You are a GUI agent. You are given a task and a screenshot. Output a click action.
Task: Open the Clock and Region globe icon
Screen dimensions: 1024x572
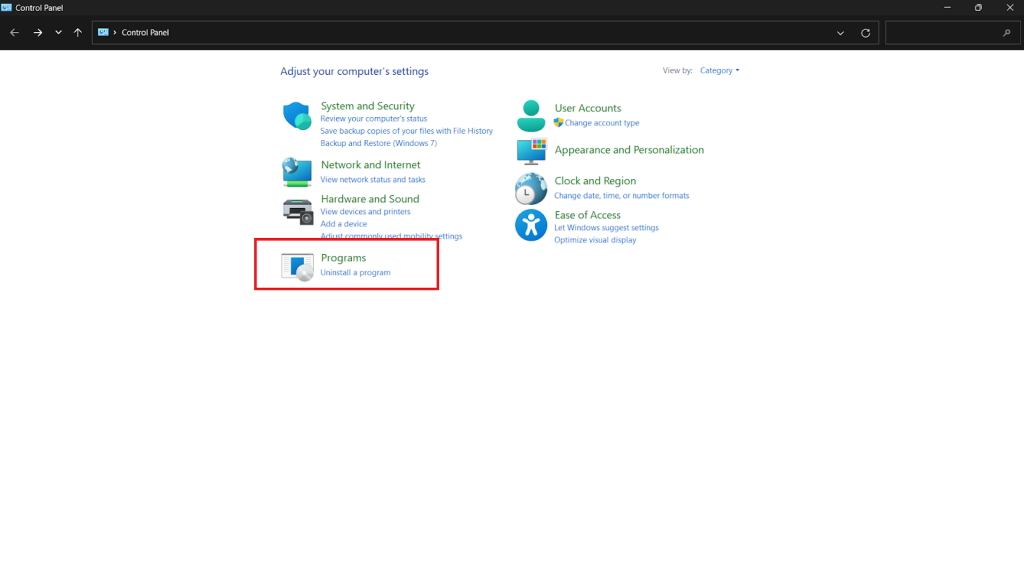coord(531,189)
